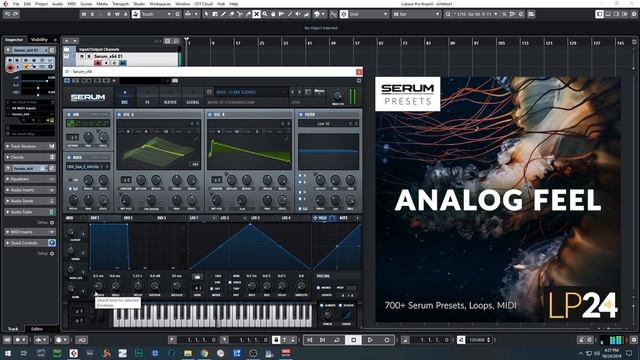Screen dimensions: 640x360
Task: Load previous Serum preset arrow
Action: pos(292,92)
